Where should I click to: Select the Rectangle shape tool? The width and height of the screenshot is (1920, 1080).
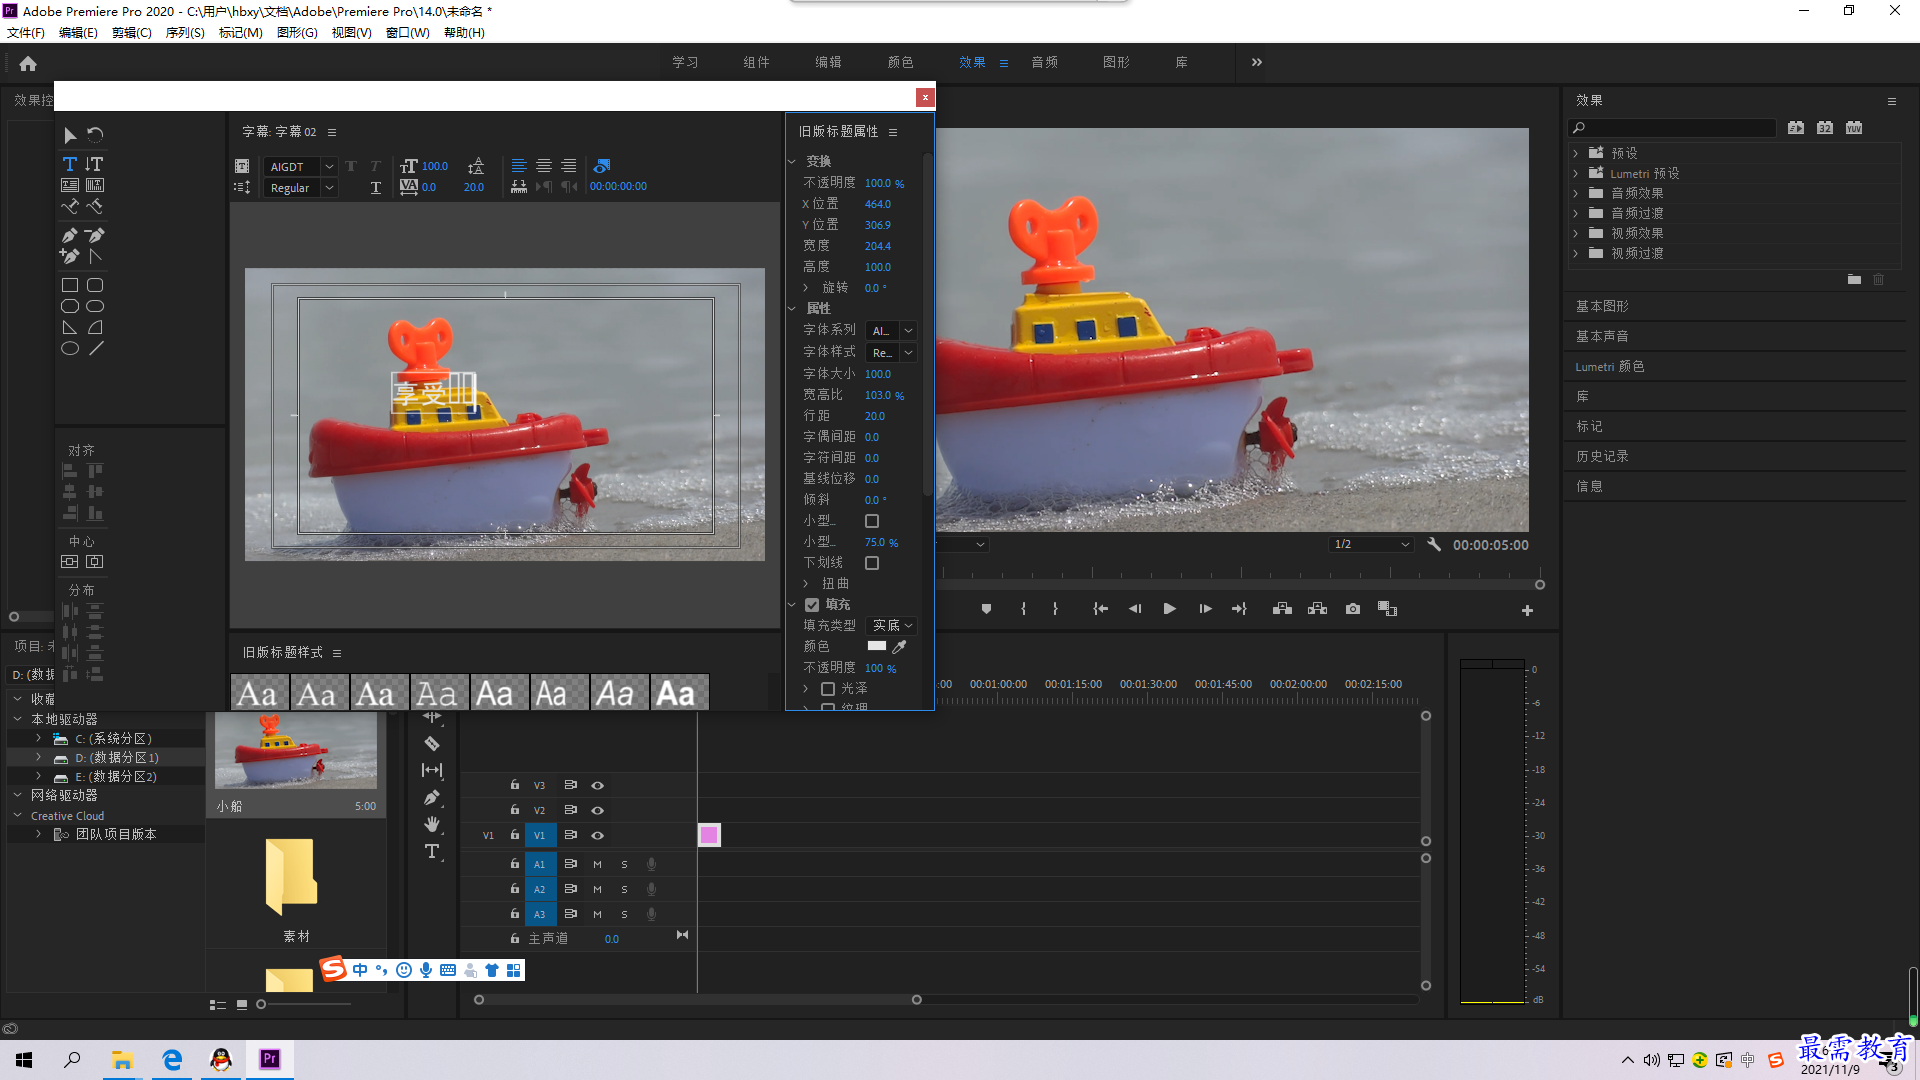(x=70, y=285)
